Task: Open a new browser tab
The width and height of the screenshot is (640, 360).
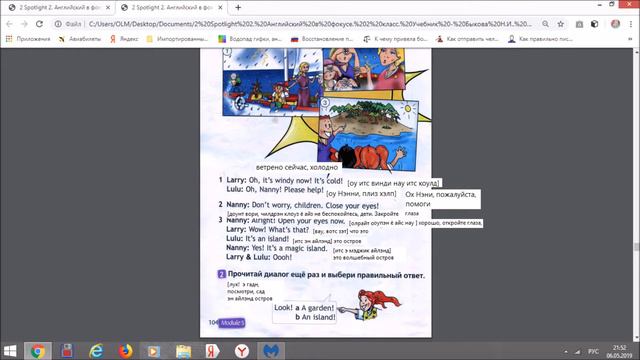Action: [238, 7]
